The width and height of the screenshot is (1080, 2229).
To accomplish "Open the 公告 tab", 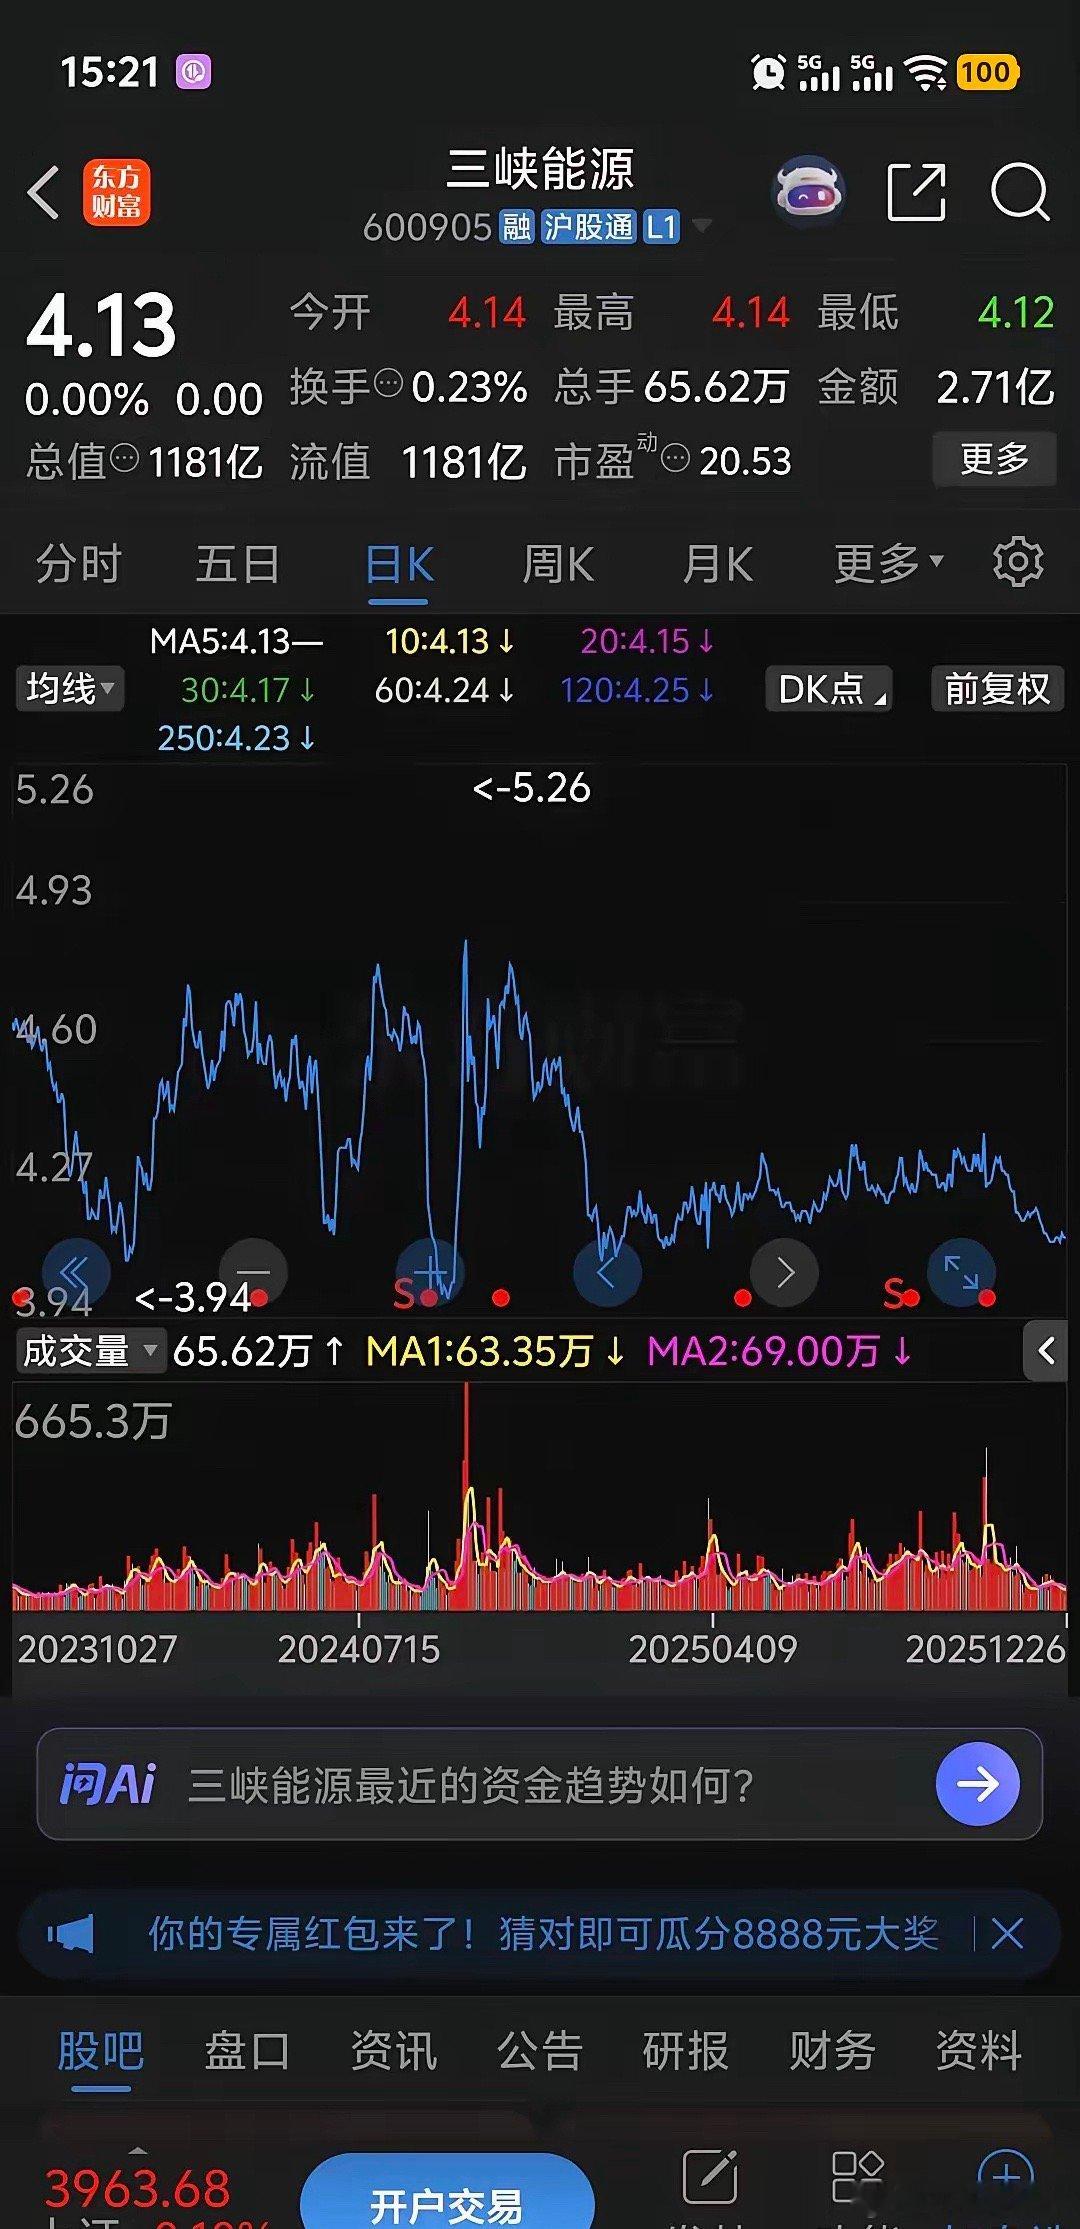I will (540, 2050).
